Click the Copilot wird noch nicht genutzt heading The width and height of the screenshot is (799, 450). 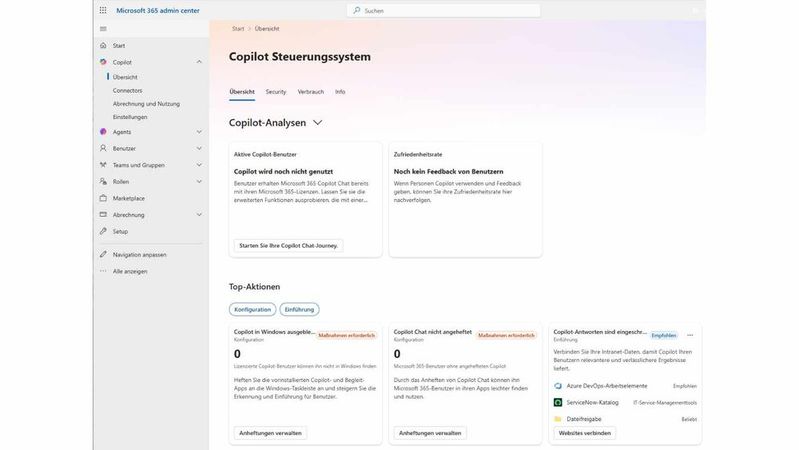[x=283, y=172]
